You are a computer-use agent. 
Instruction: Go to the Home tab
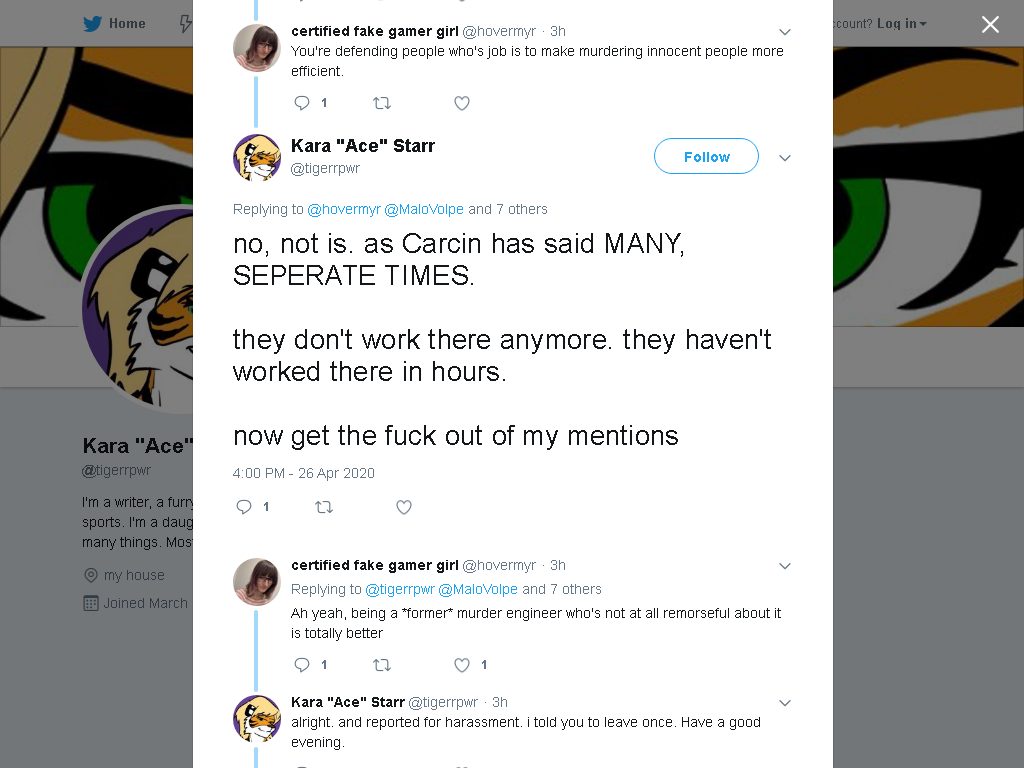click(x=114, y=24)
